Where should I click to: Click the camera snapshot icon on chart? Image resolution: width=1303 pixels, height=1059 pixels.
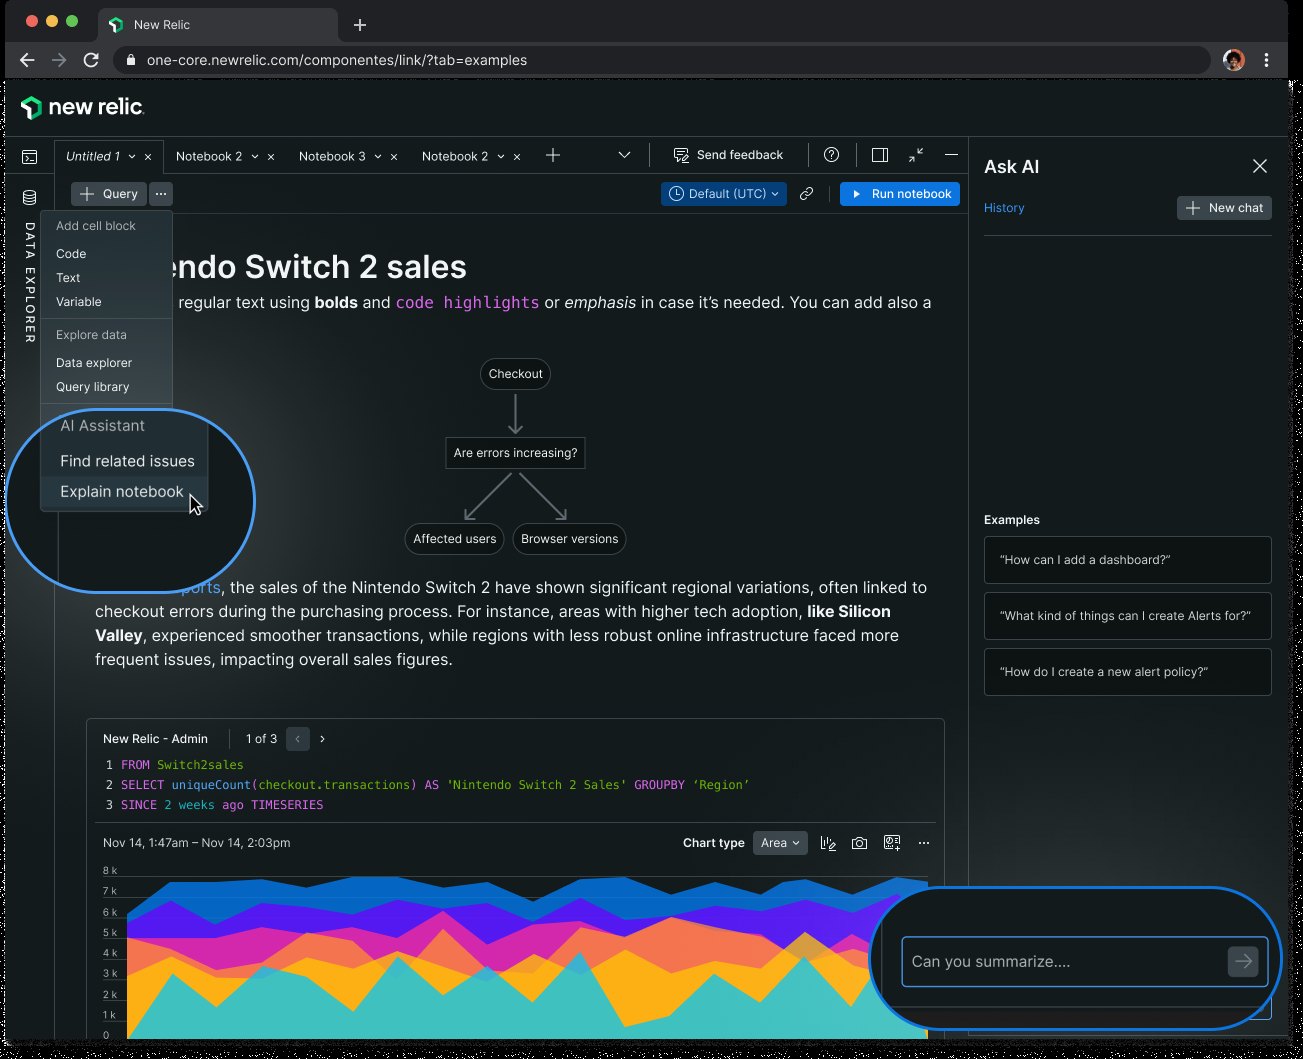859,843
